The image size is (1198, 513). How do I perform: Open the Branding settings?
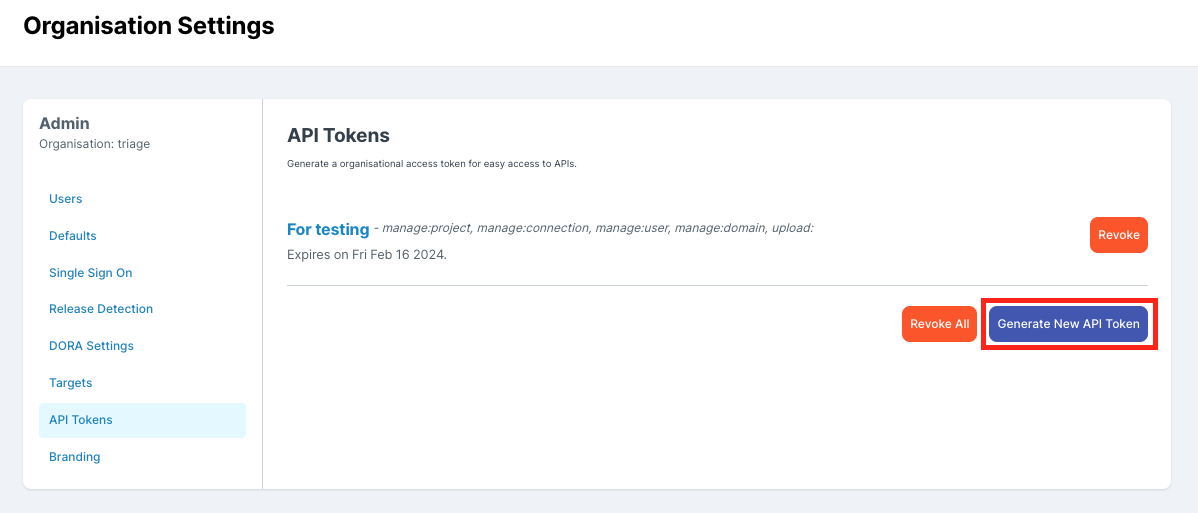(x=75, y=457)
